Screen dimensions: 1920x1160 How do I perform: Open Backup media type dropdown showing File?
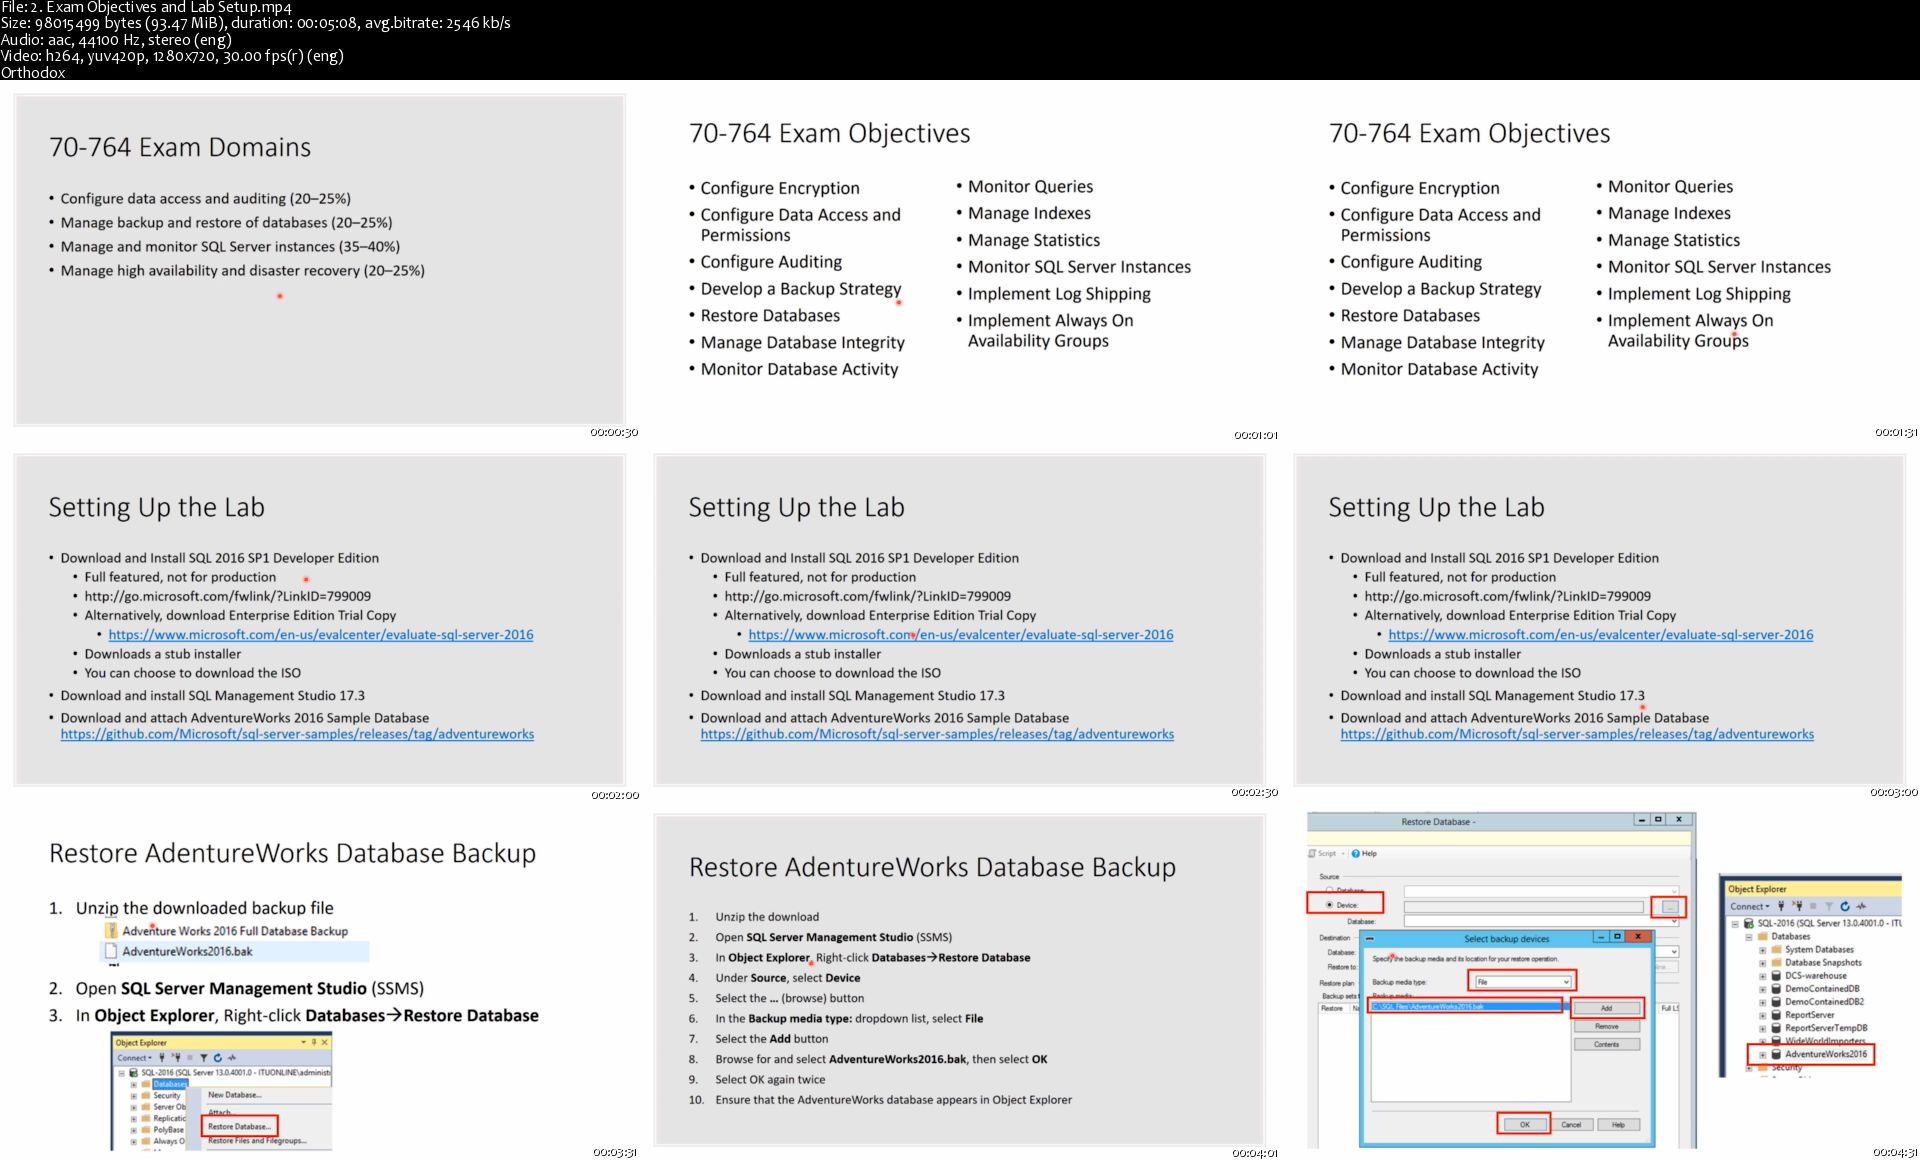pos(1522,981)
